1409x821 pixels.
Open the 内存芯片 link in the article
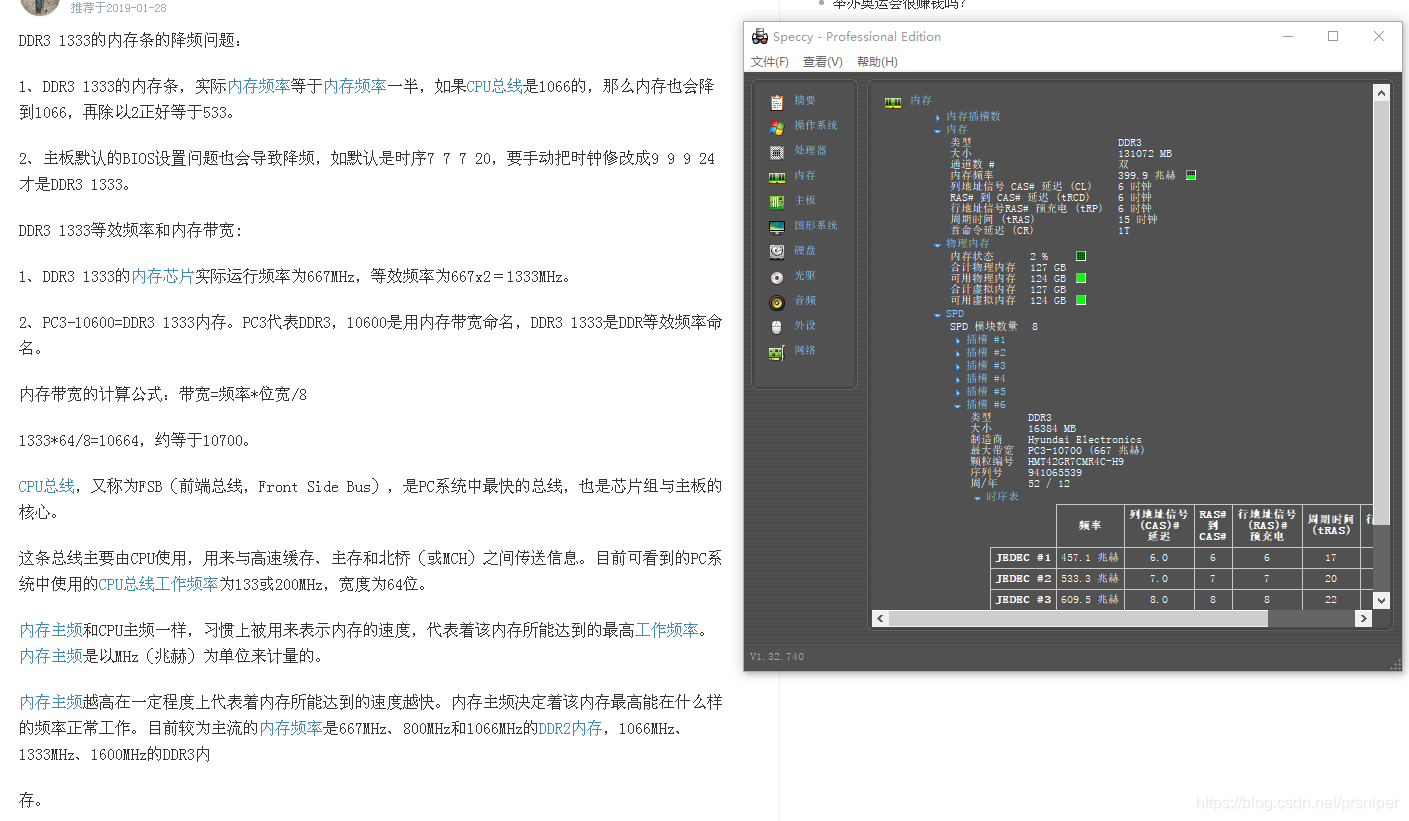click(x=163, y=276)
